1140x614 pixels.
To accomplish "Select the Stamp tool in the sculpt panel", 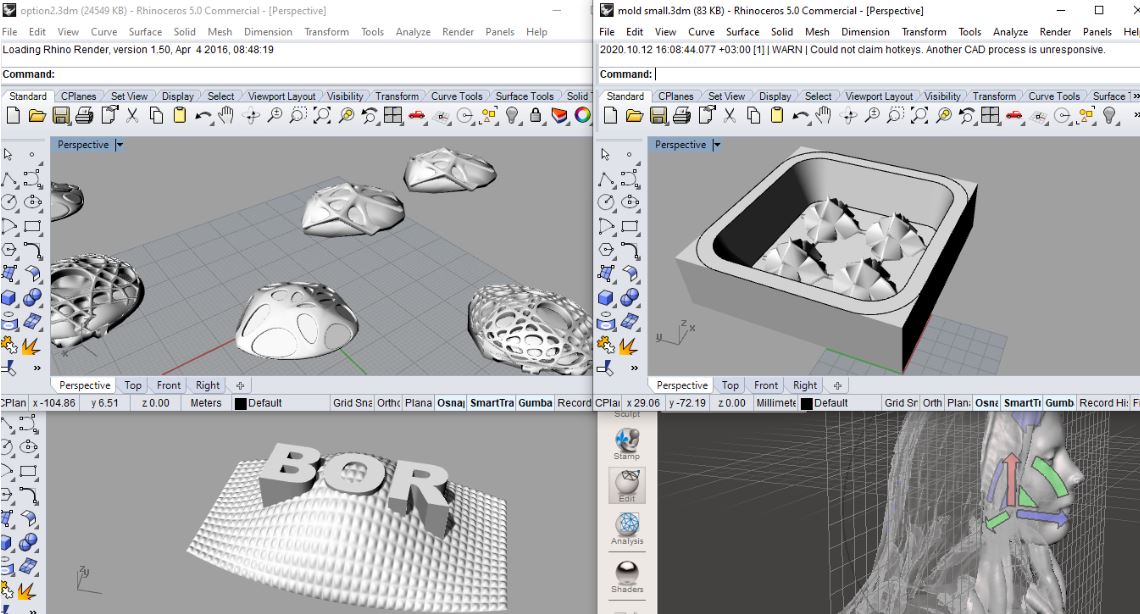I will point(627,441).
